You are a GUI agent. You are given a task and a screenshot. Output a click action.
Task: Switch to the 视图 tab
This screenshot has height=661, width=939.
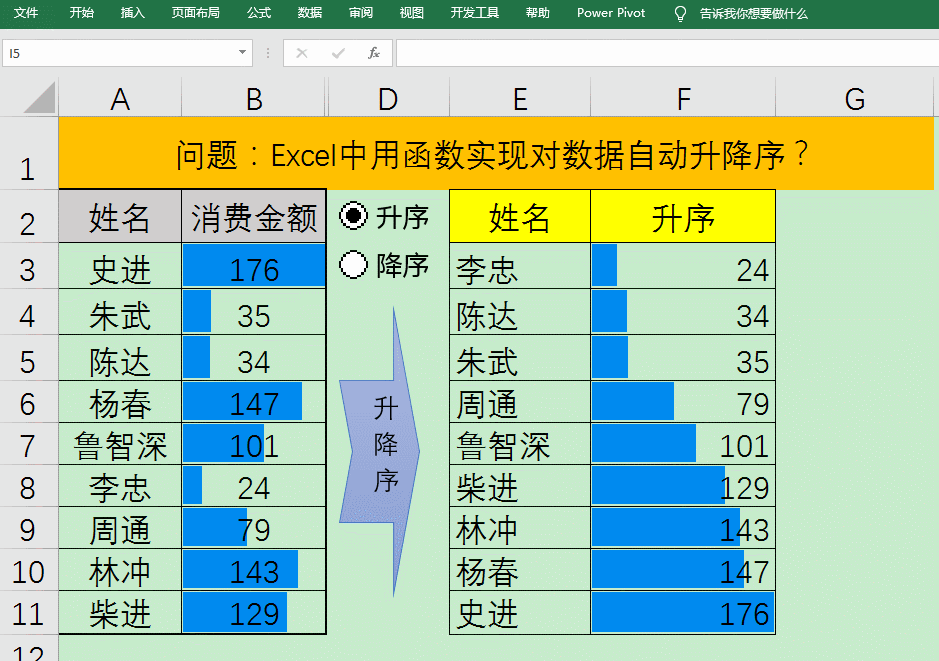coord(411,13)
